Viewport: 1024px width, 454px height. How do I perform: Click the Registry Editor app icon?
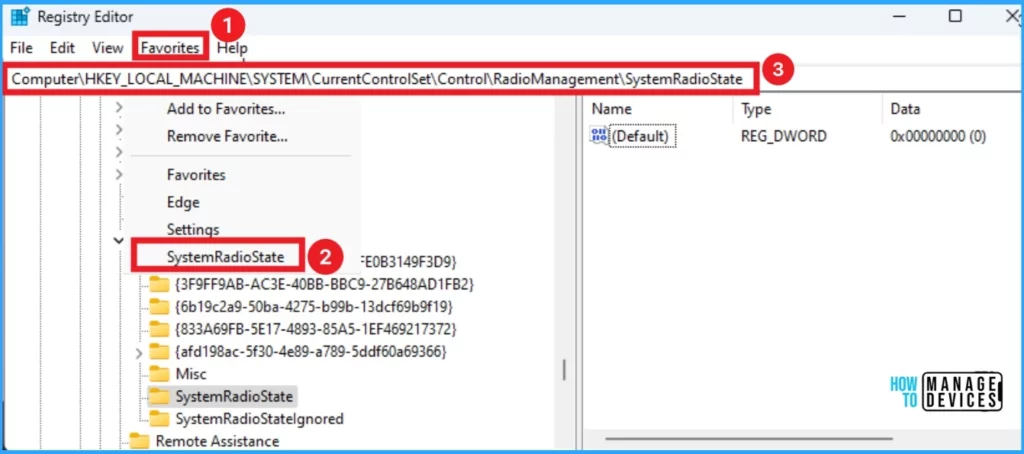click(x=20, y=16)
